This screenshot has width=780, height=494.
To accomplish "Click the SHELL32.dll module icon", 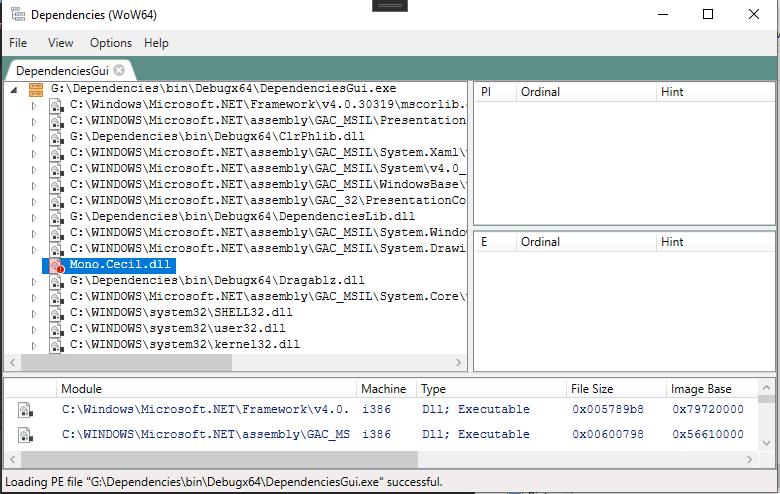I will pos(56,313).
